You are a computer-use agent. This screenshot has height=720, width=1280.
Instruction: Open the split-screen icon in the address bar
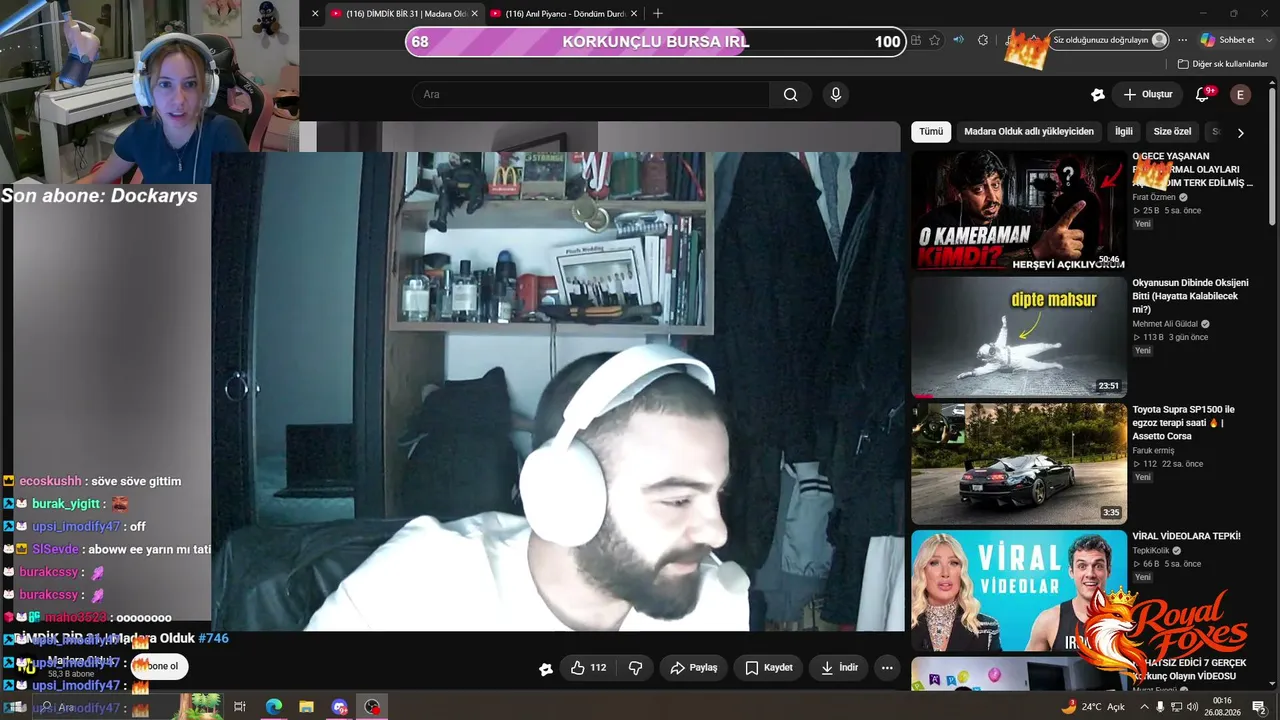click(916, 40)
